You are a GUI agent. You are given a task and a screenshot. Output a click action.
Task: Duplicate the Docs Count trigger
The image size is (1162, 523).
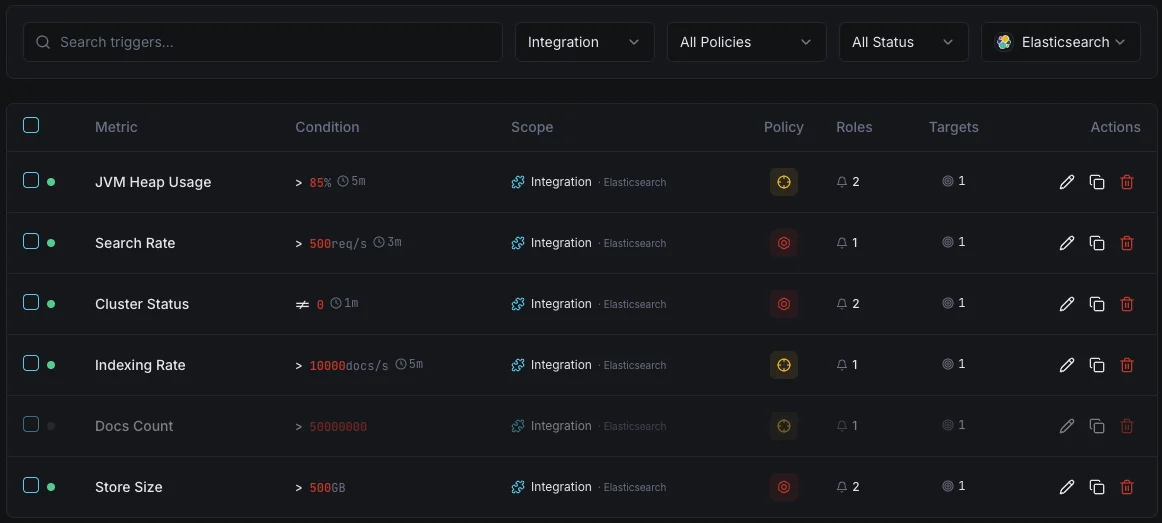pyautogui.click(x=1097, y=426)
